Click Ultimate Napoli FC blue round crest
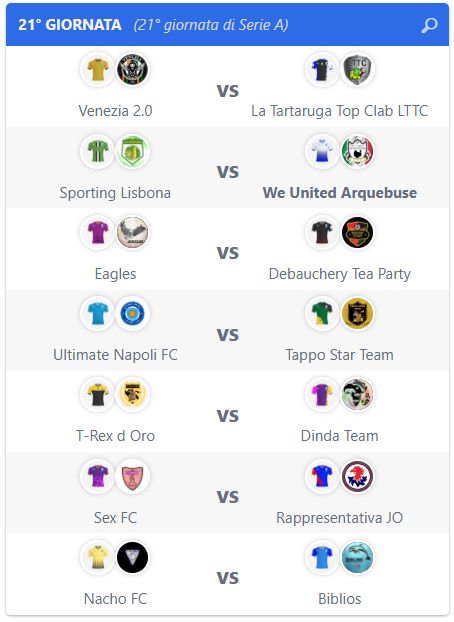This screenshot has width=454, height=622. point(133,313)
